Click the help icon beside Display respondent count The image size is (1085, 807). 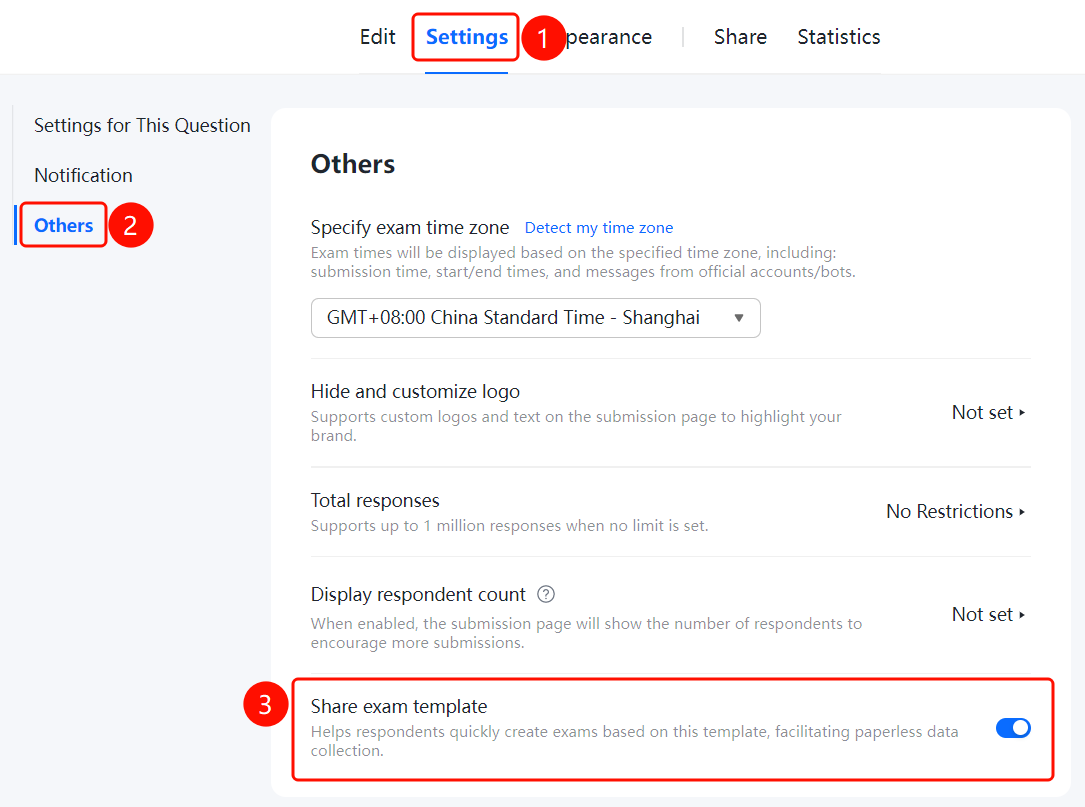[x=546, y=595]
